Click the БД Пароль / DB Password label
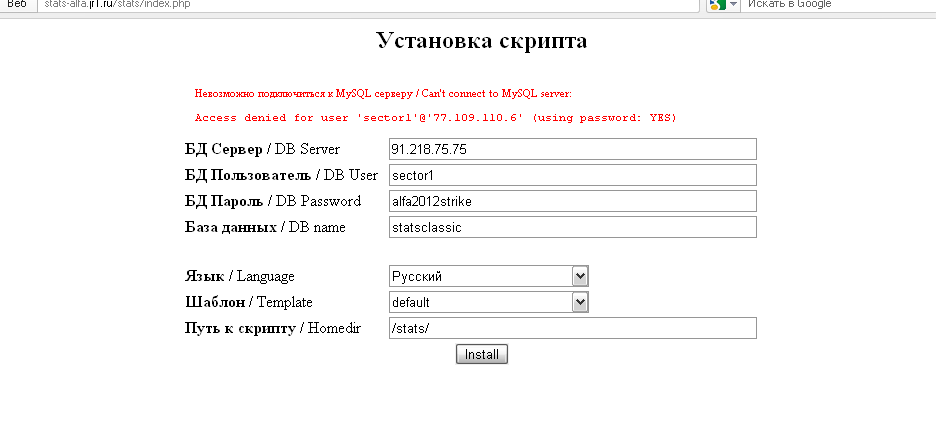Screen dimensions: 936x428 (273, 201)
